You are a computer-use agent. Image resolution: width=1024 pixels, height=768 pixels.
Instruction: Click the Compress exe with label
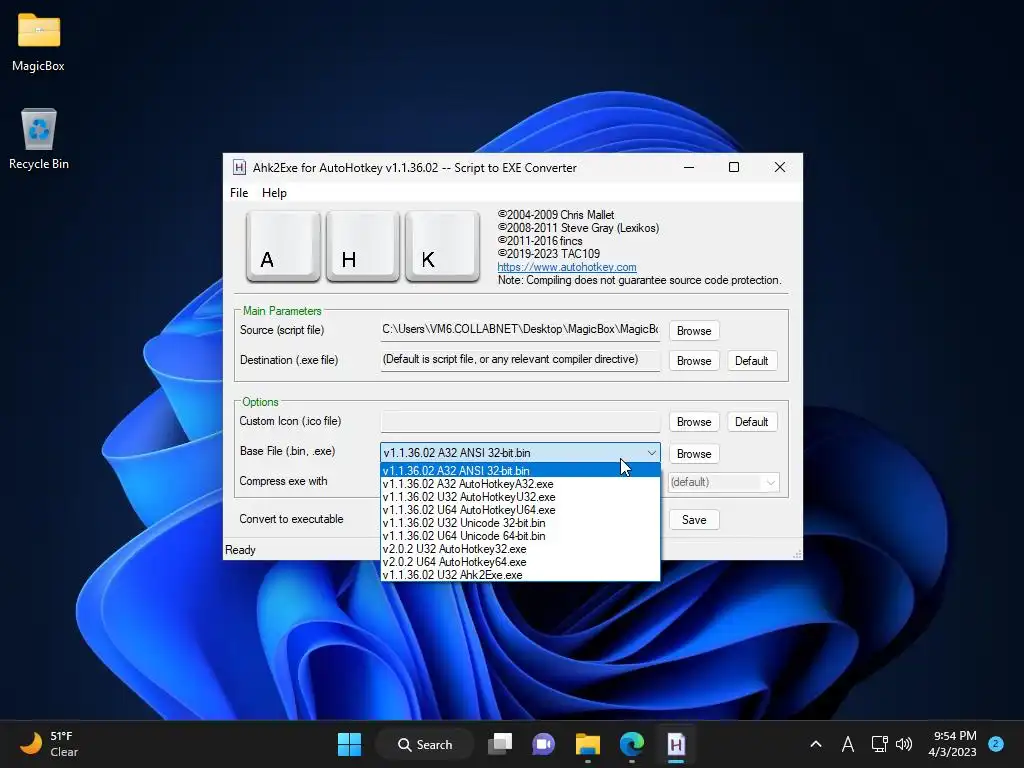coord(283,481)
